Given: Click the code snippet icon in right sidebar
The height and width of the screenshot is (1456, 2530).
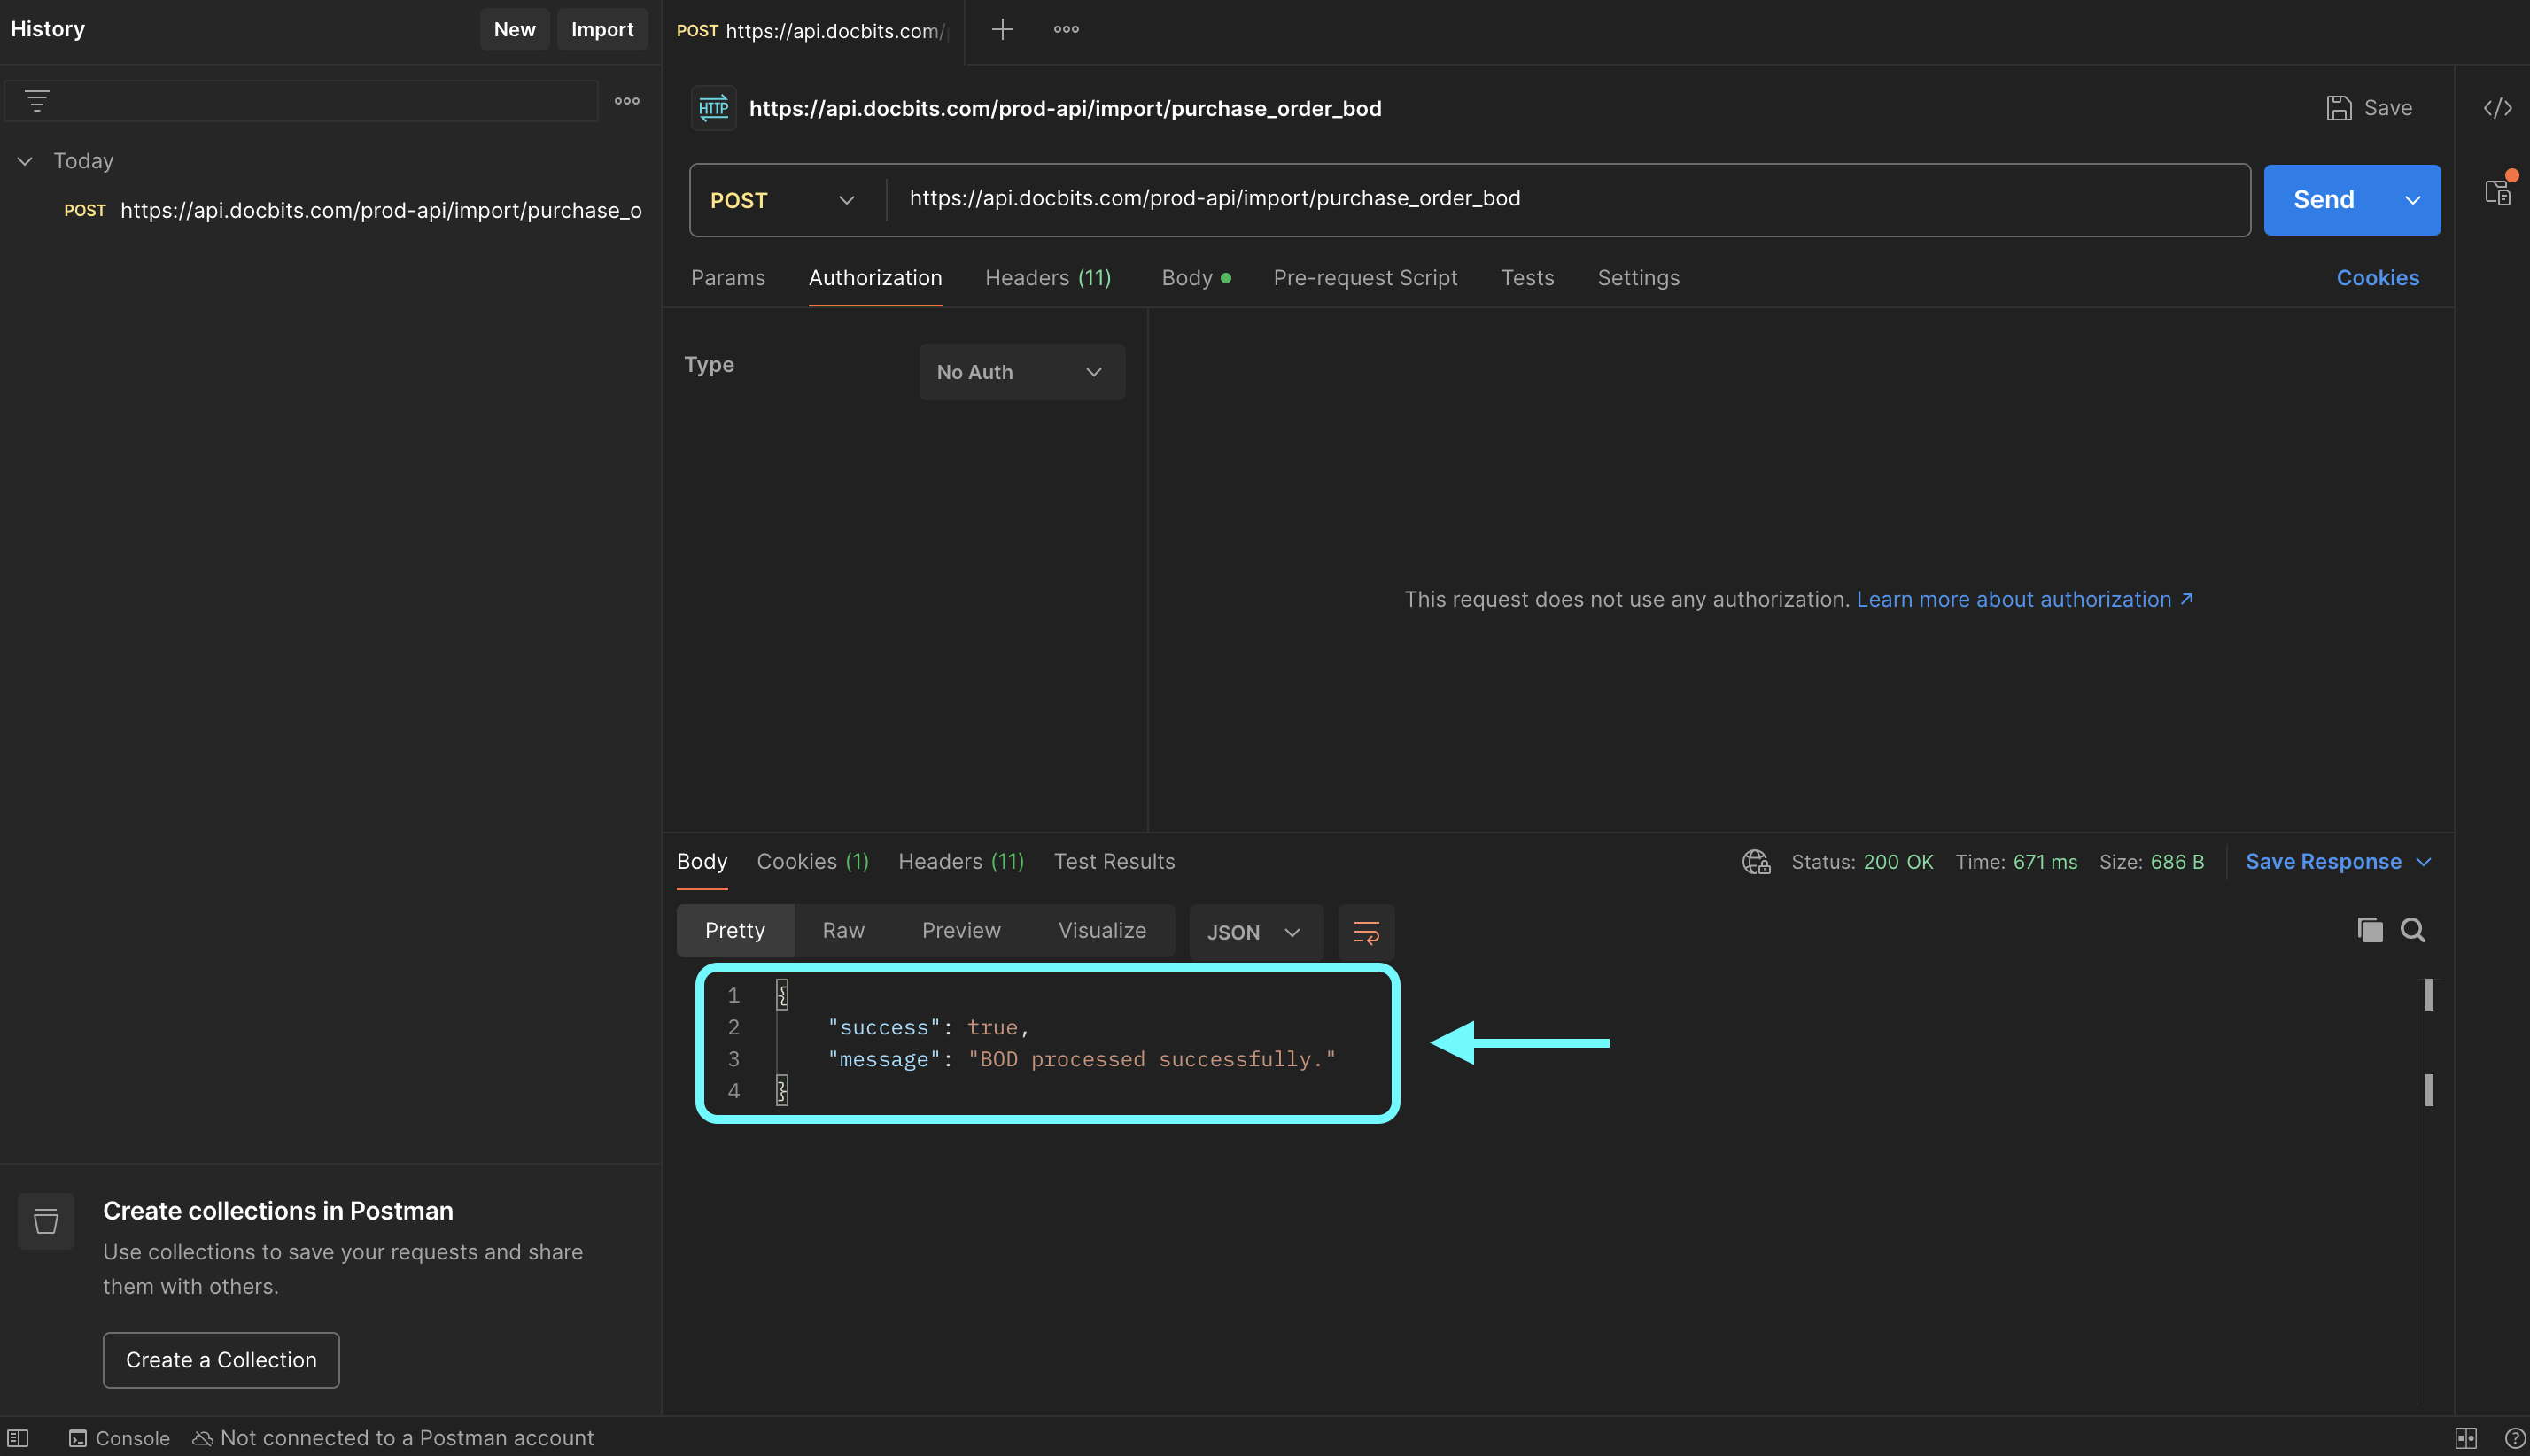Looking at the screenshot, I should 2497,108.
